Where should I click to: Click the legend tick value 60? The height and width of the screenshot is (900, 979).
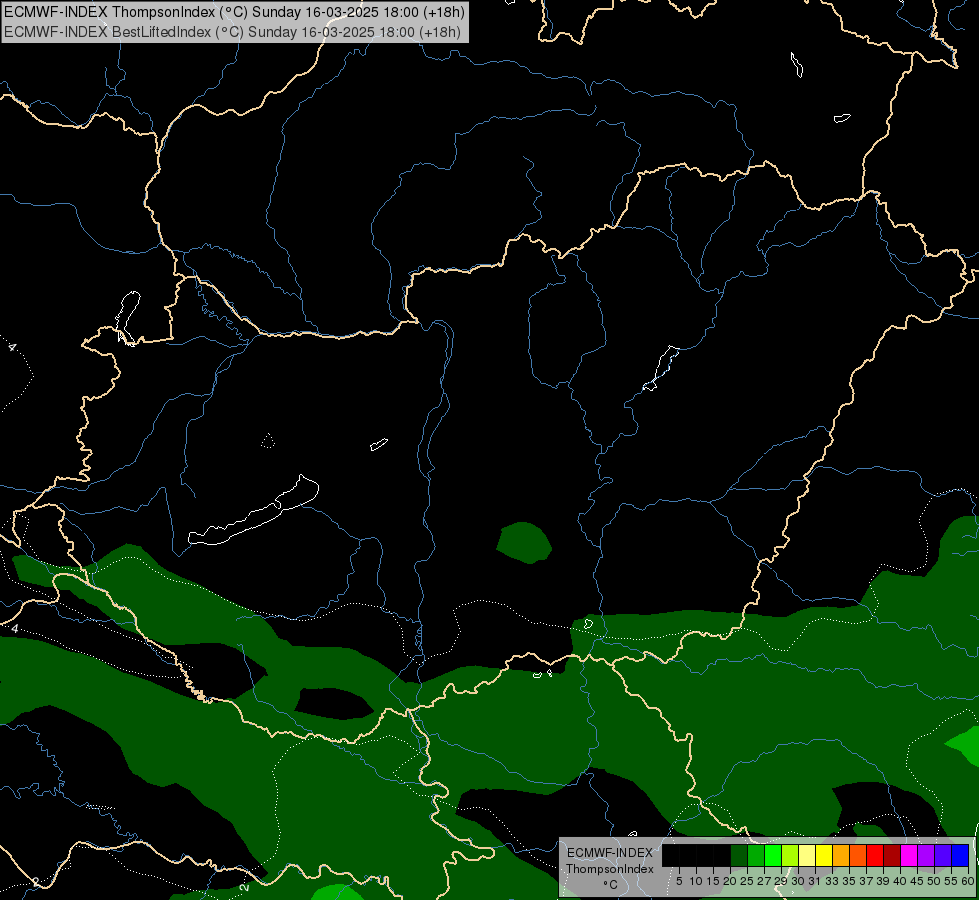pos(968,881)
